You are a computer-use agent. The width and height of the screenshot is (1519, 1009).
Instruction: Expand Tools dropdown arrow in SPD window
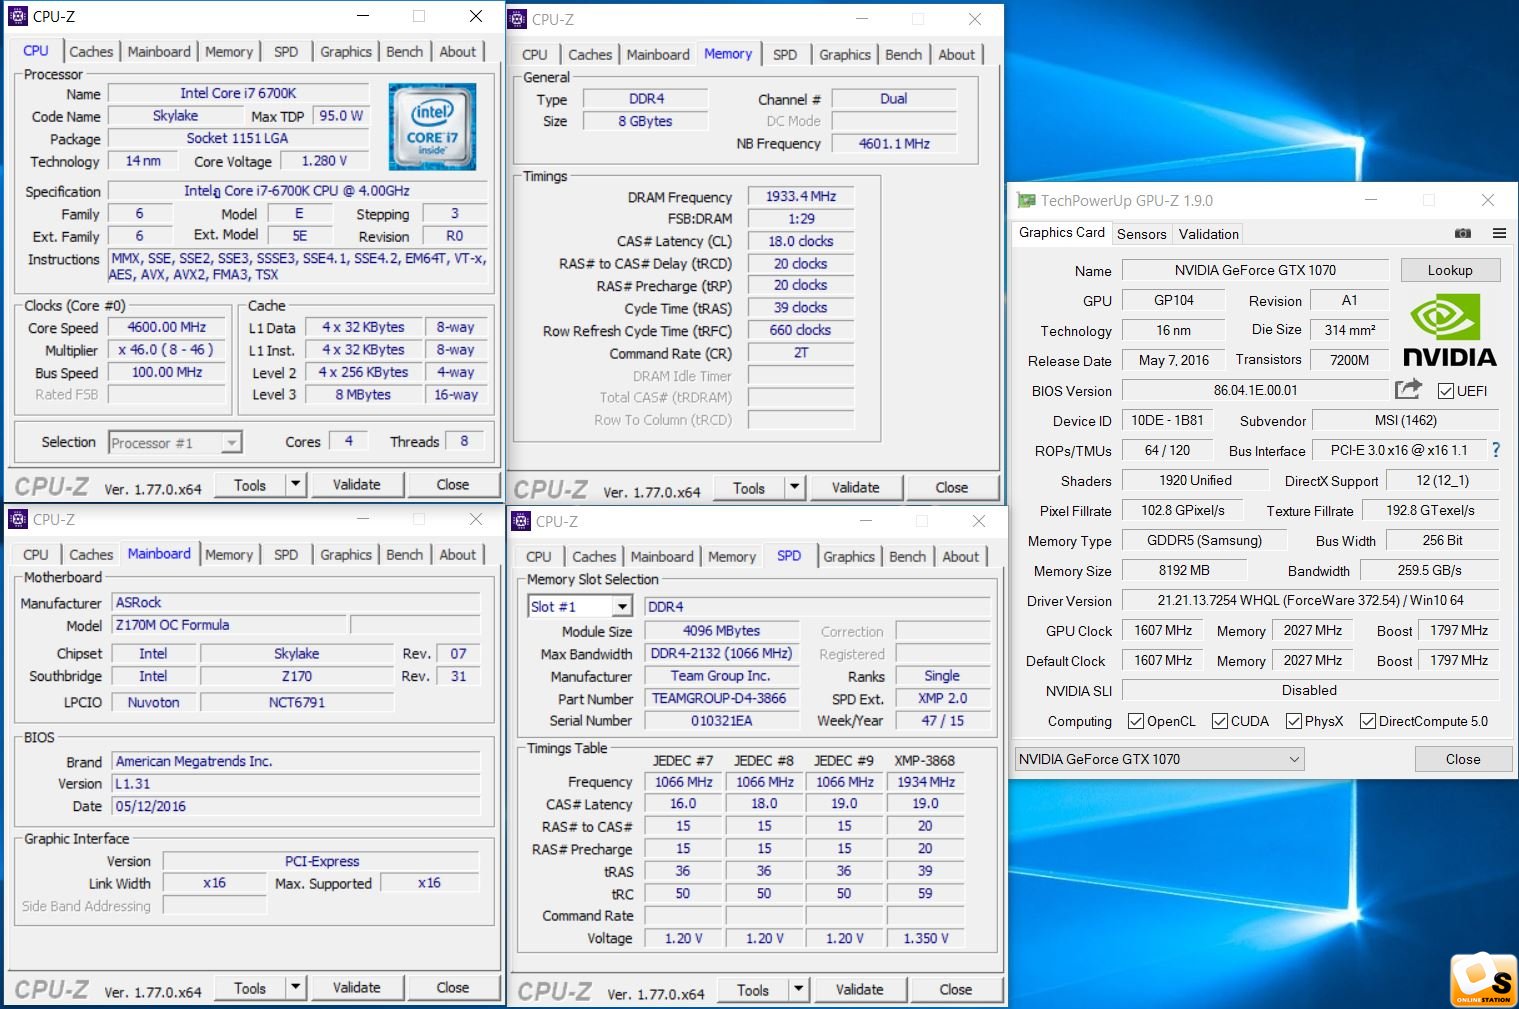[x=799, y=990]
